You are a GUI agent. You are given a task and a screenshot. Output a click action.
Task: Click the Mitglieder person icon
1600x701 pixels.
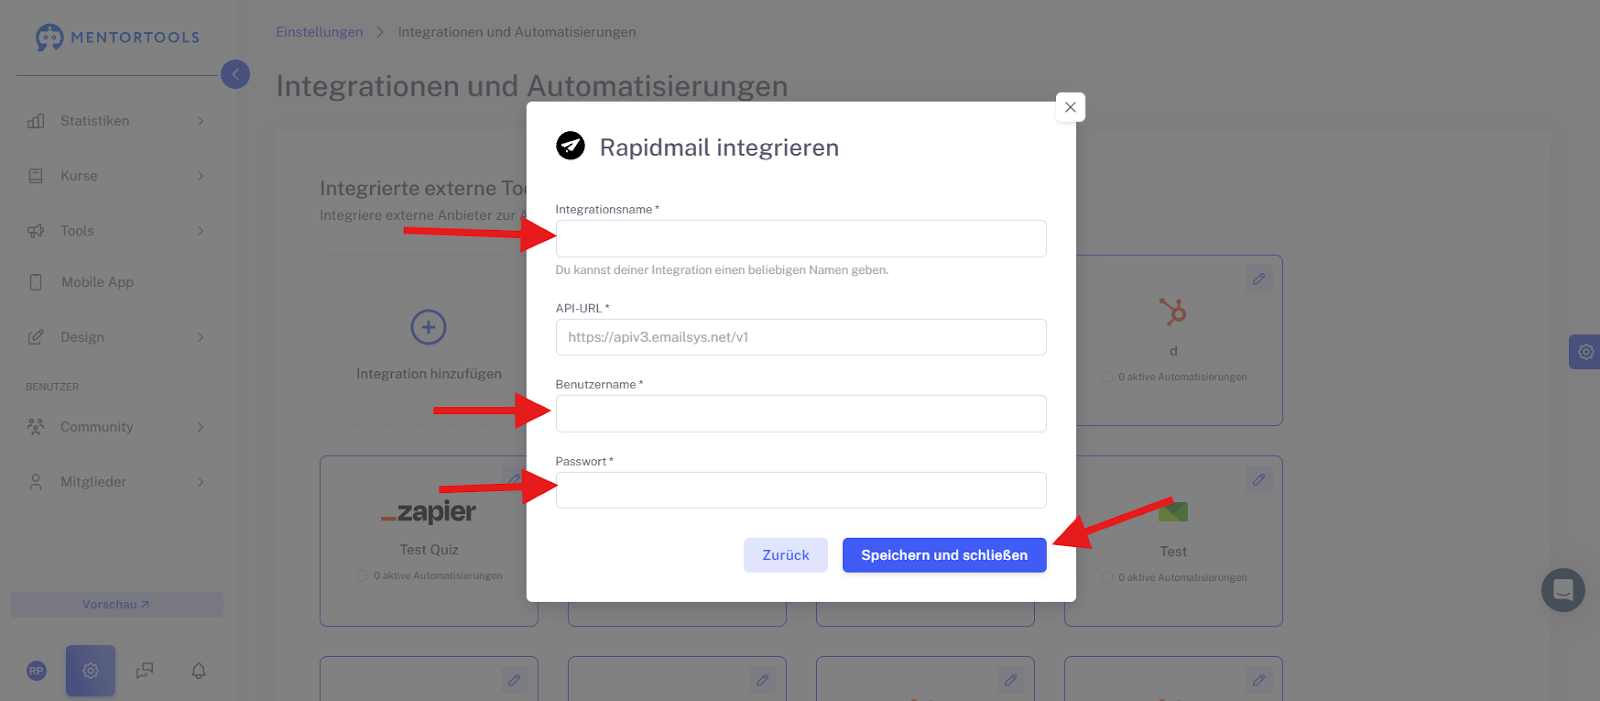[x=36, y=482]
